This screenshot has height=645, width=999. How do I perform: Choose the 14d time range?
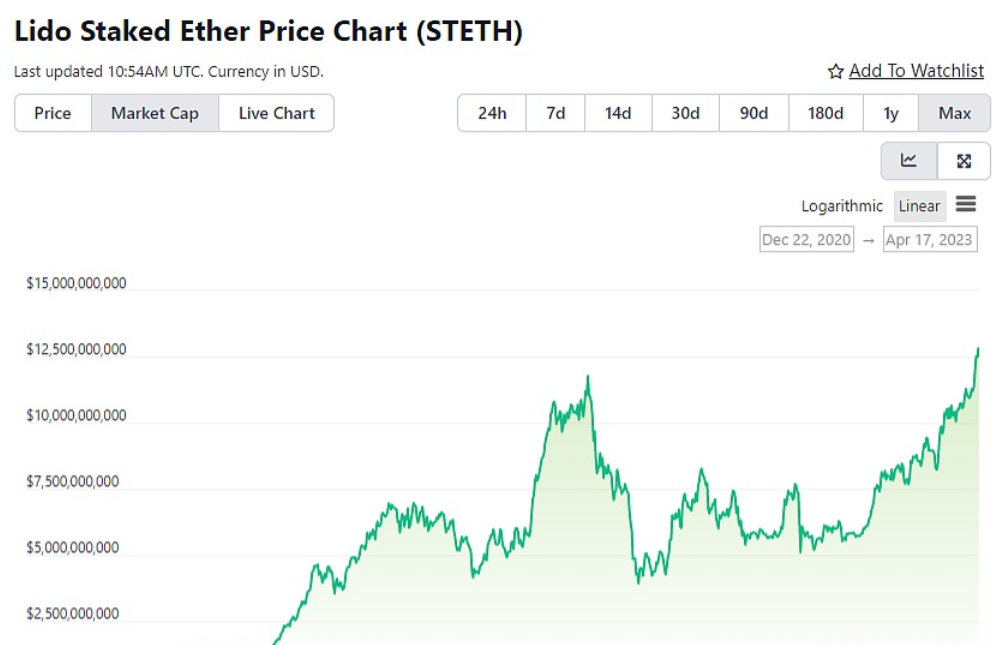tap(618, 113)
